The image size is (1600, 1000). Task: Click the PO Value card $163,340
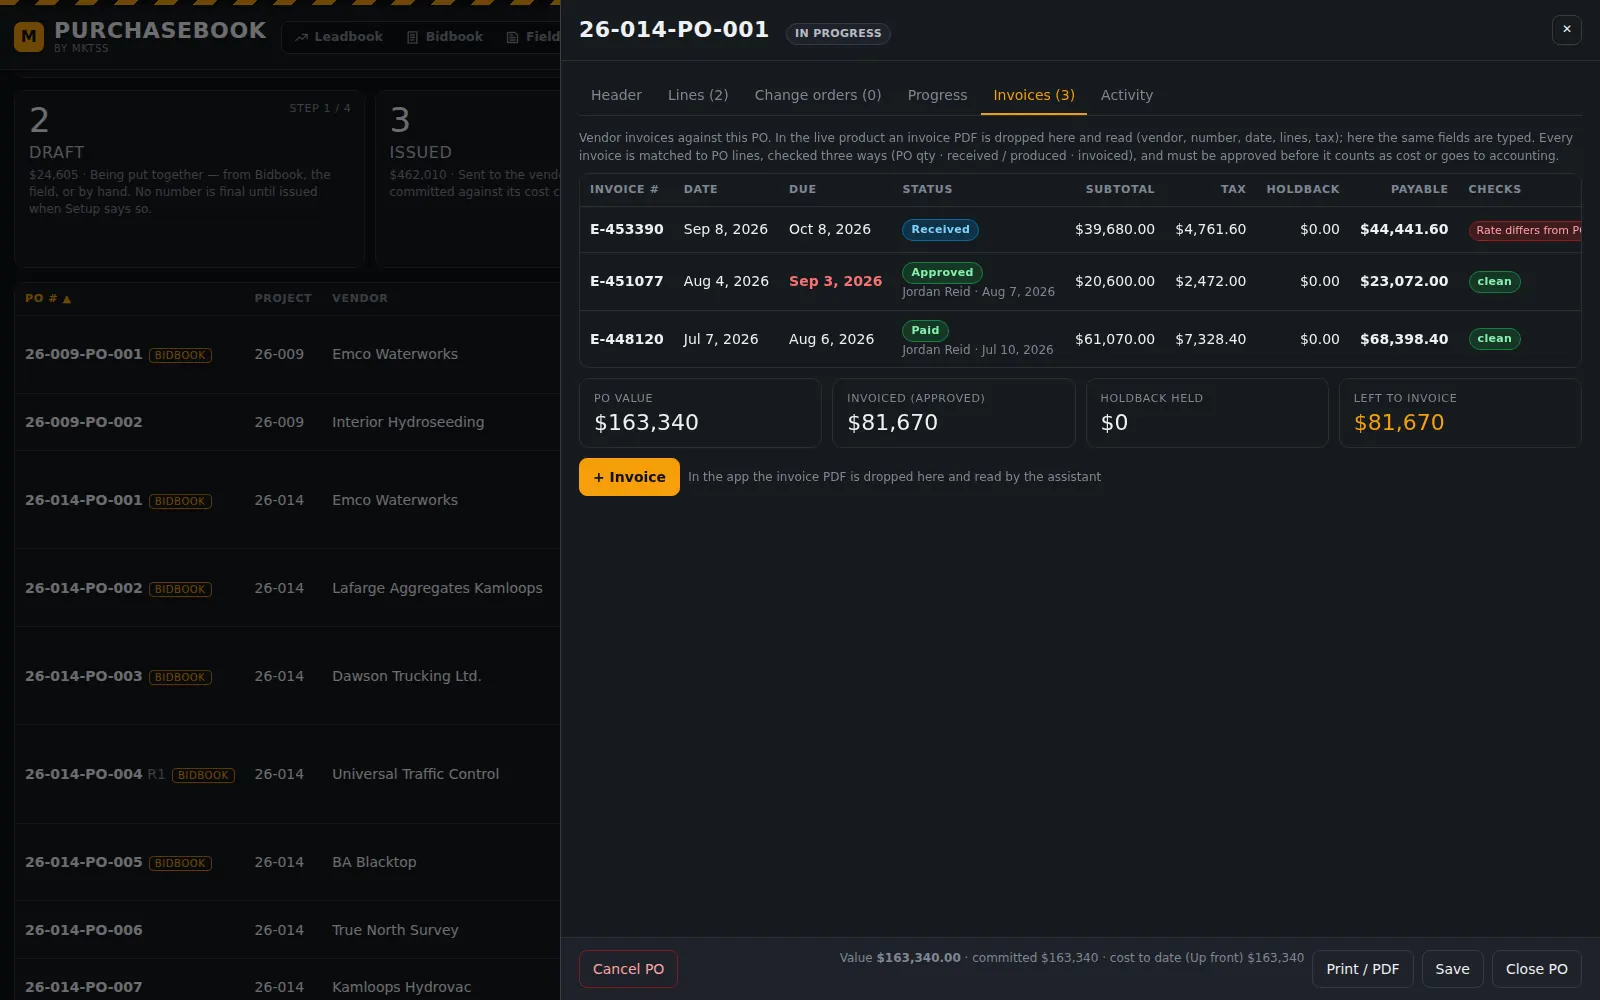click(700, 412)
